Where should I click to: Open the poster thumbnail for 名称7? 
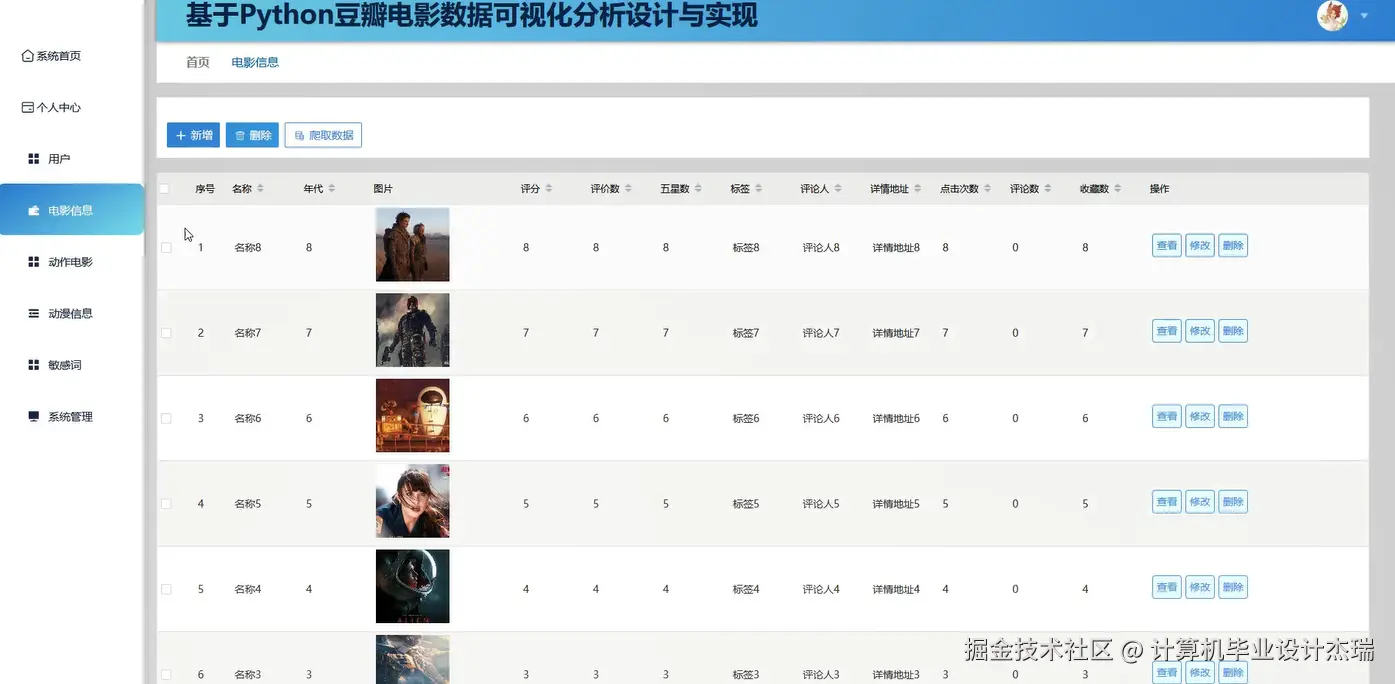pos(413,330)
